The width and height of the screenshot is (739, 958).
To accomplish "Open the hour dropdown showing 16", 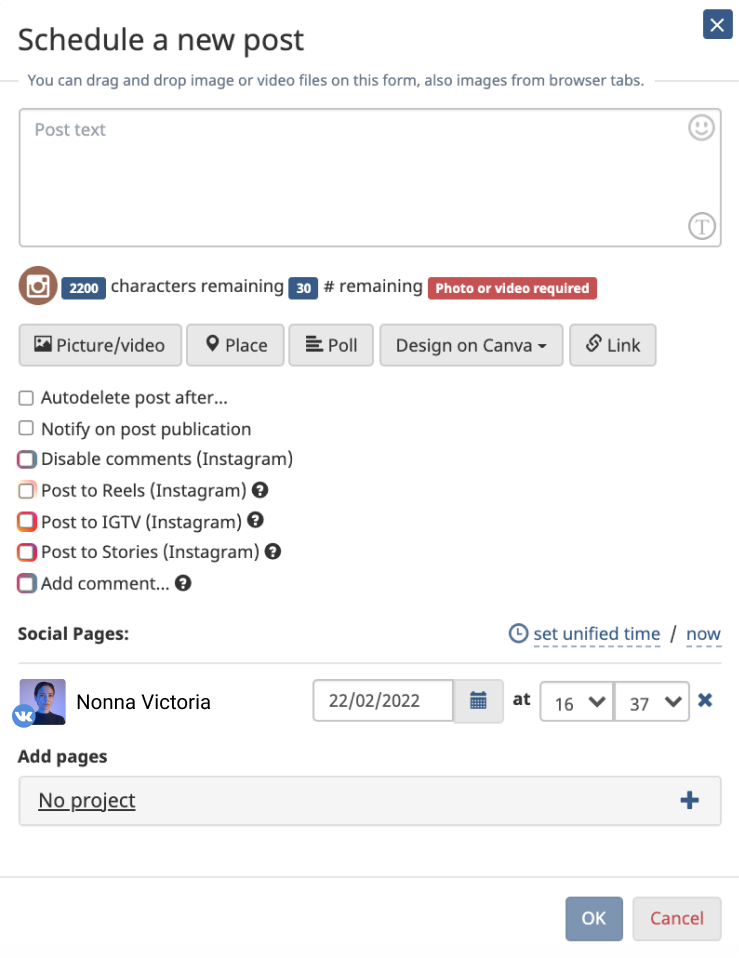I will (576, 702).
